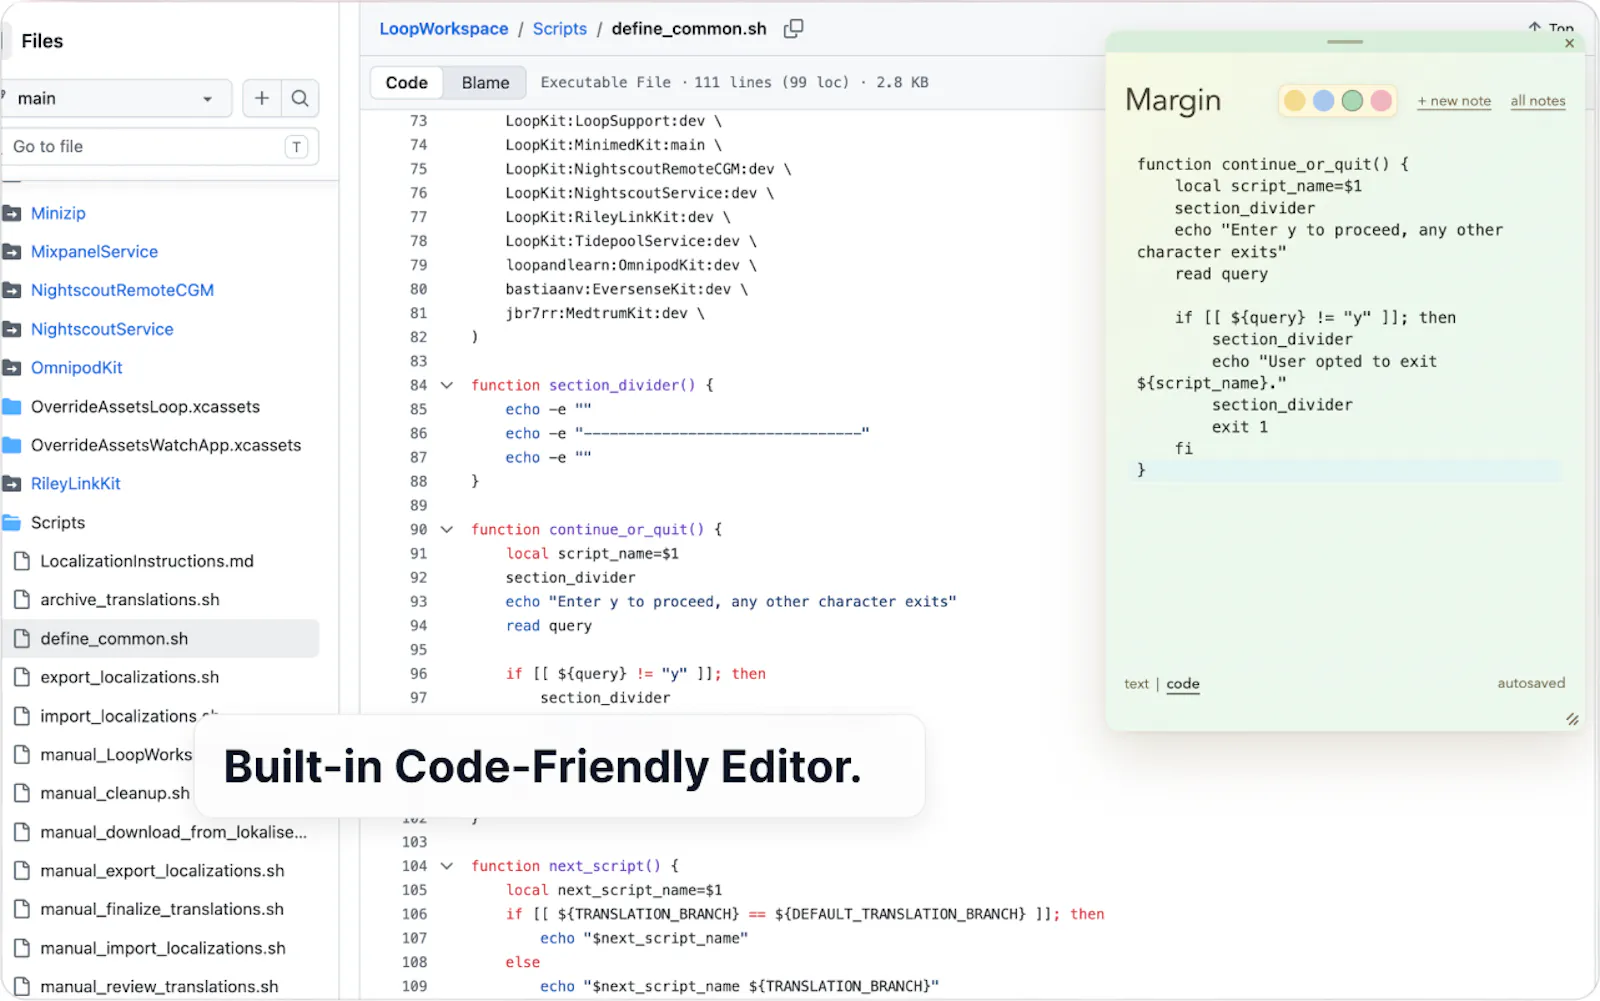Select define_common.sh in the file tree
1600x1001 pixels.
[x=160, y=638]
